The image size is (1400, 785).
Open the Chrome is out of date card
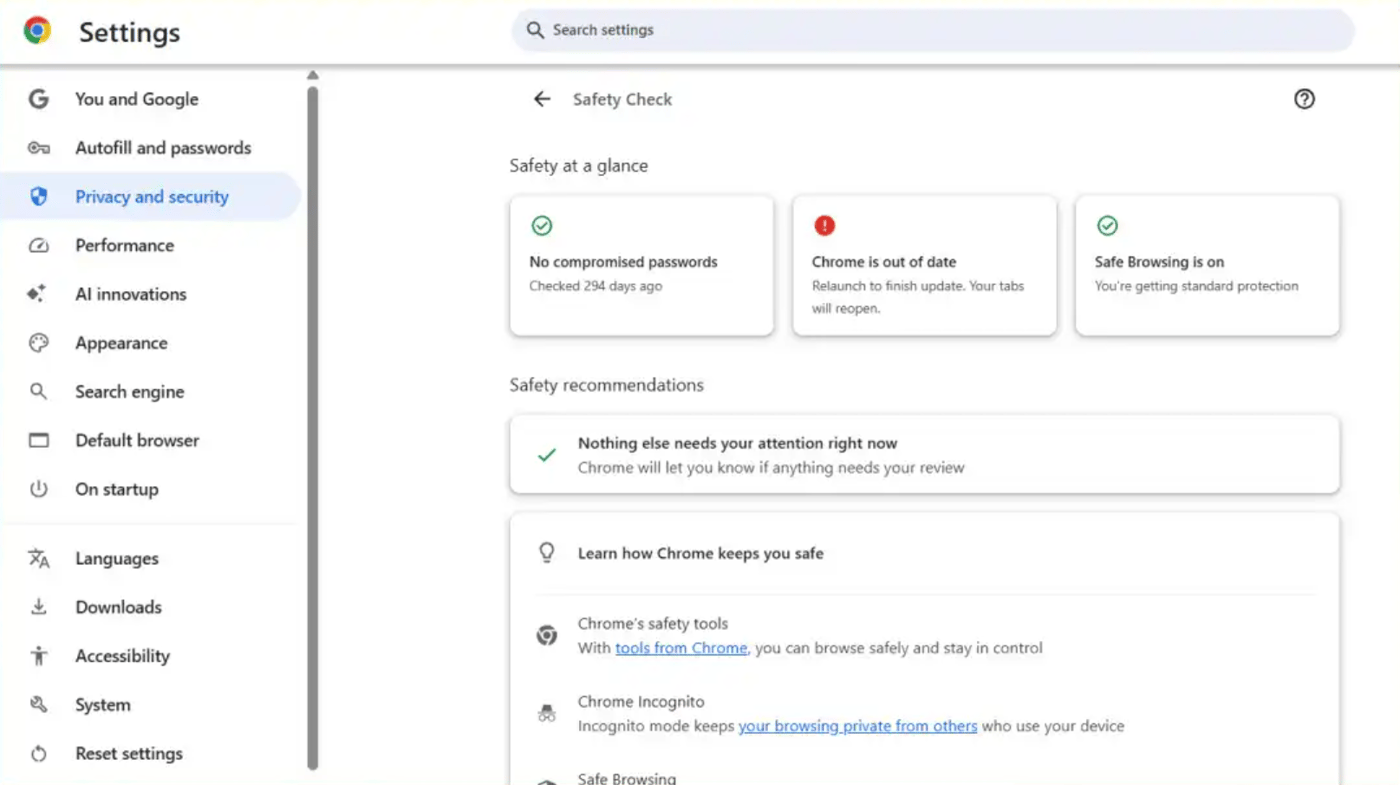pos(923,265)
